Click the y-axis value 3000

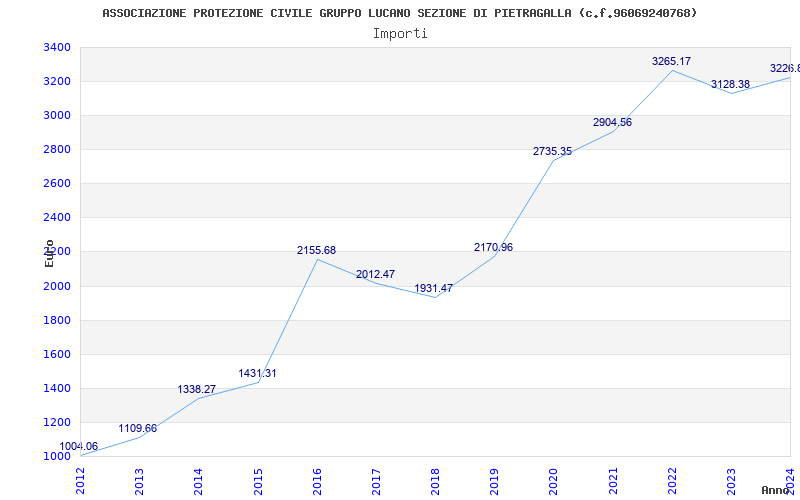pos(57,115)
